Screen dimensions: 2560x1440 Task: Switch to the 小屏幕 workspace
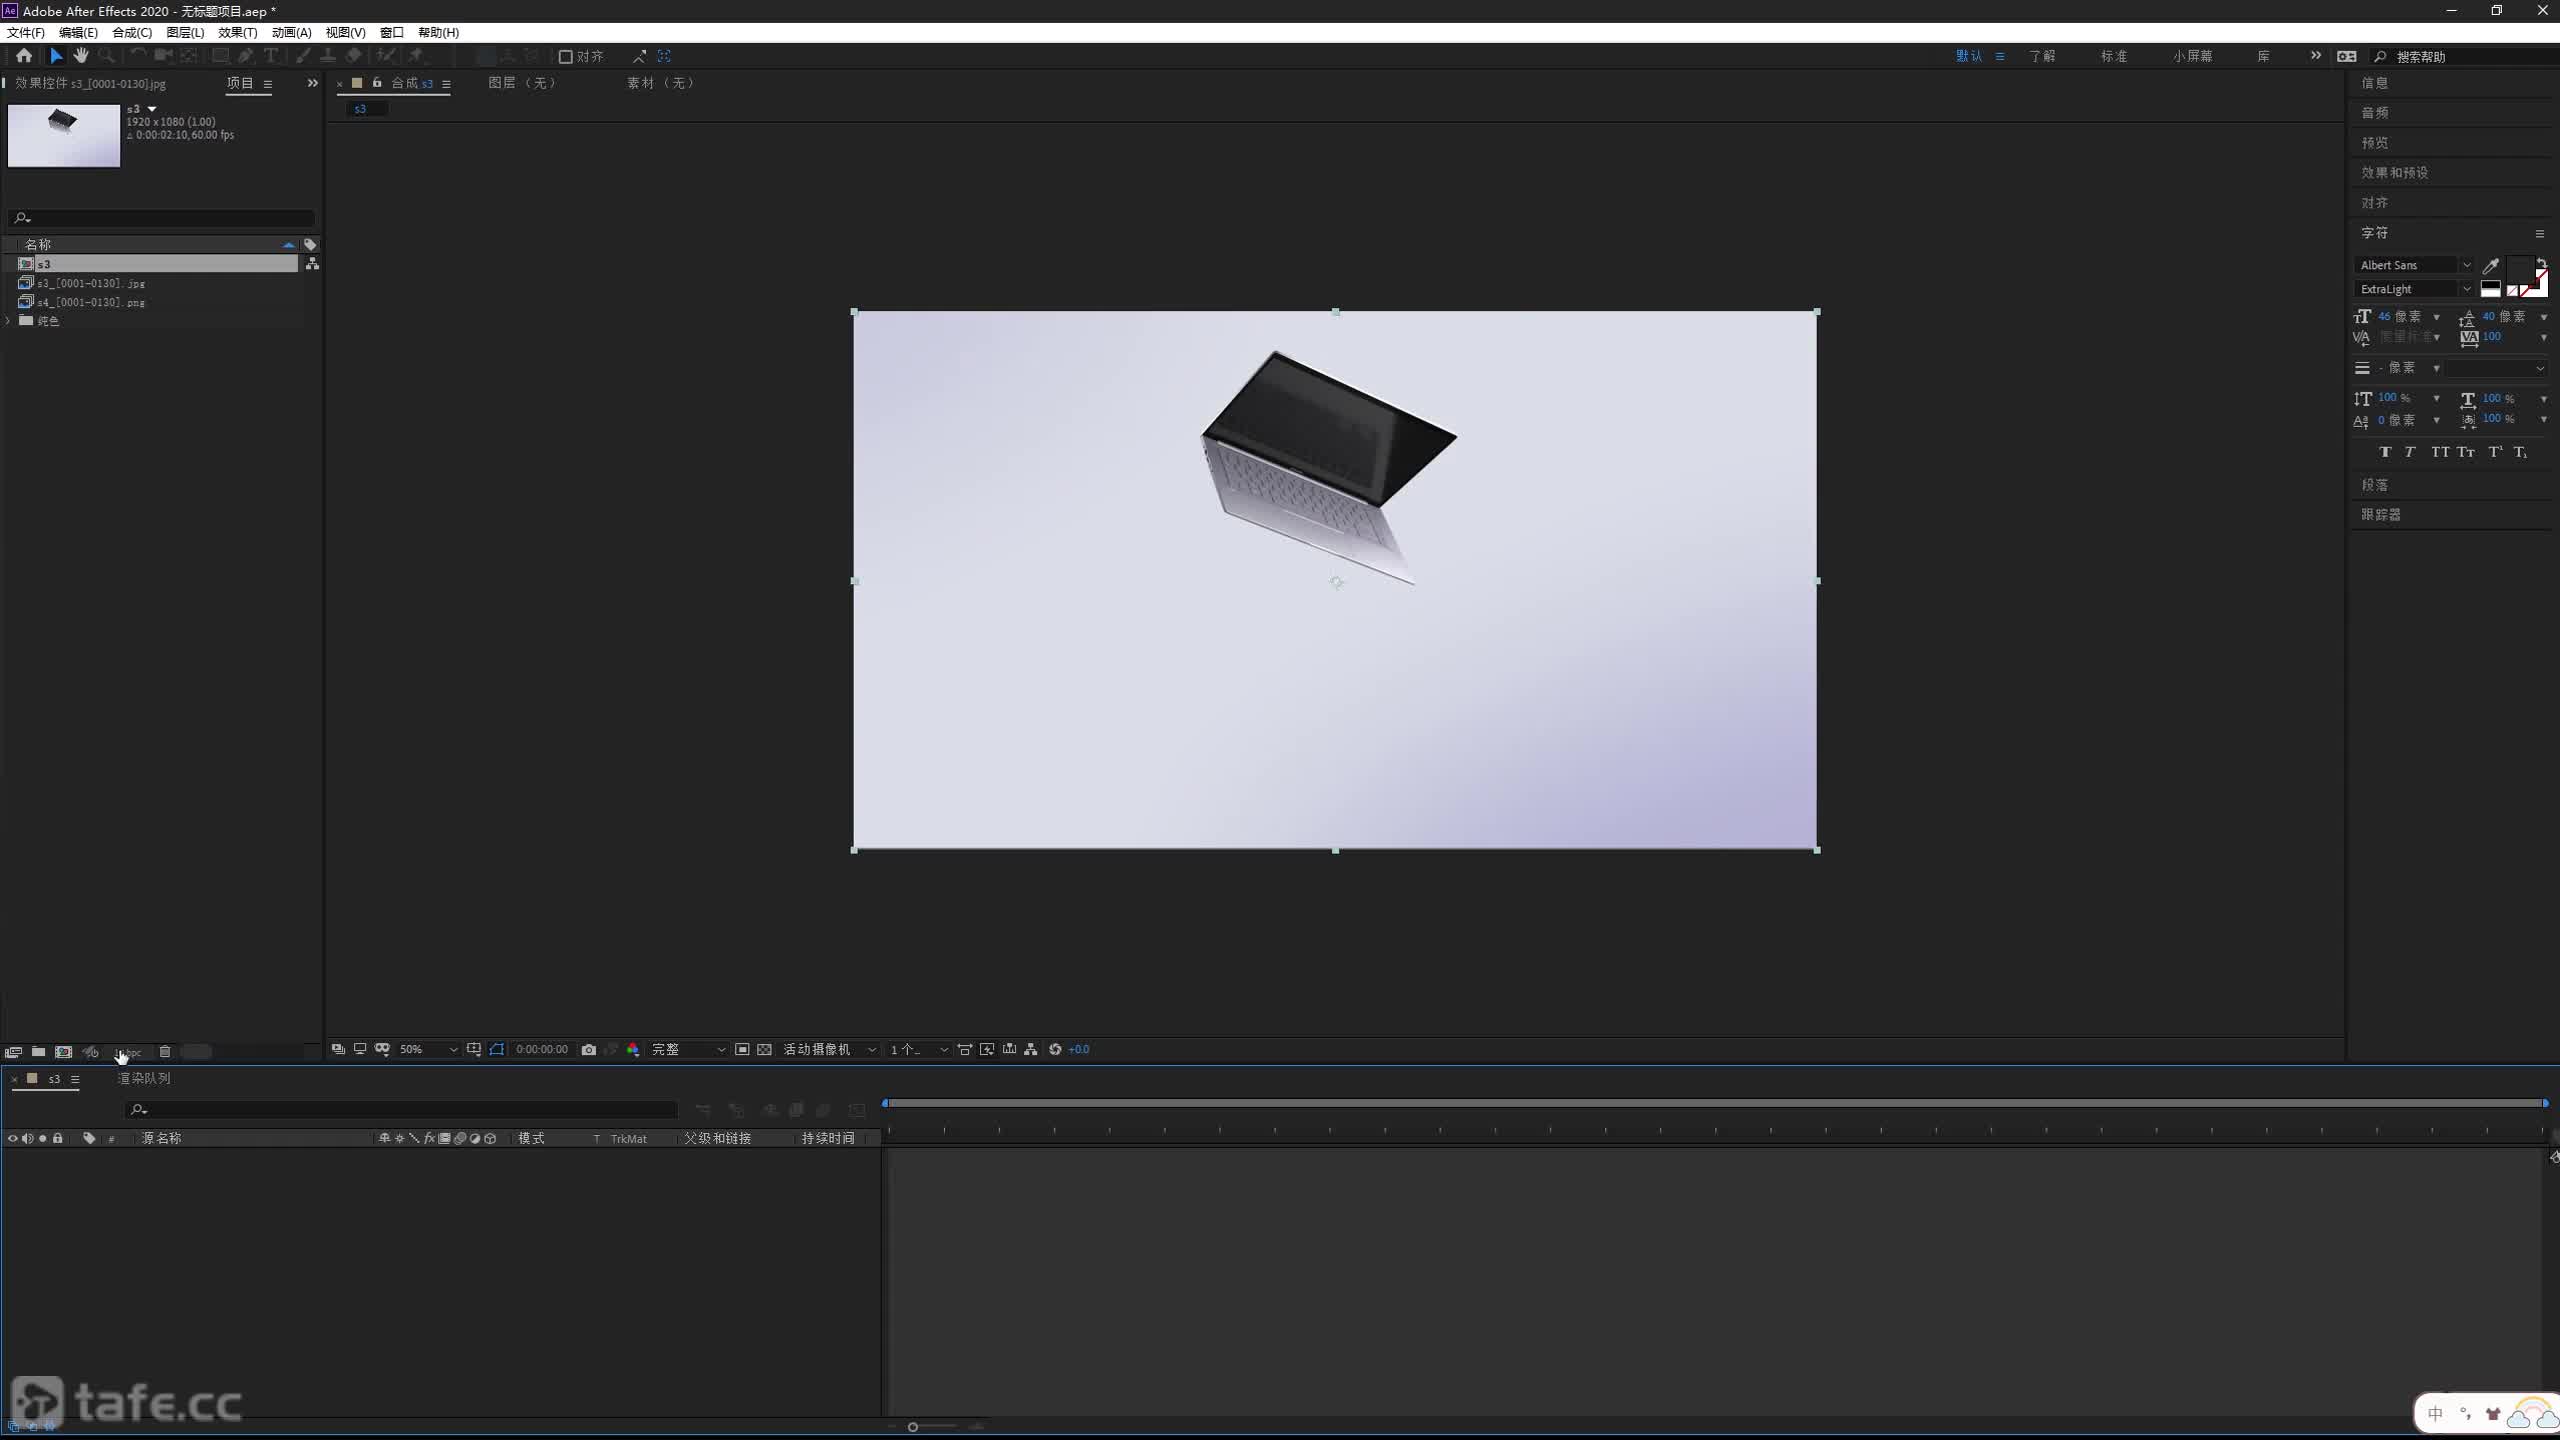(2192, 56)
